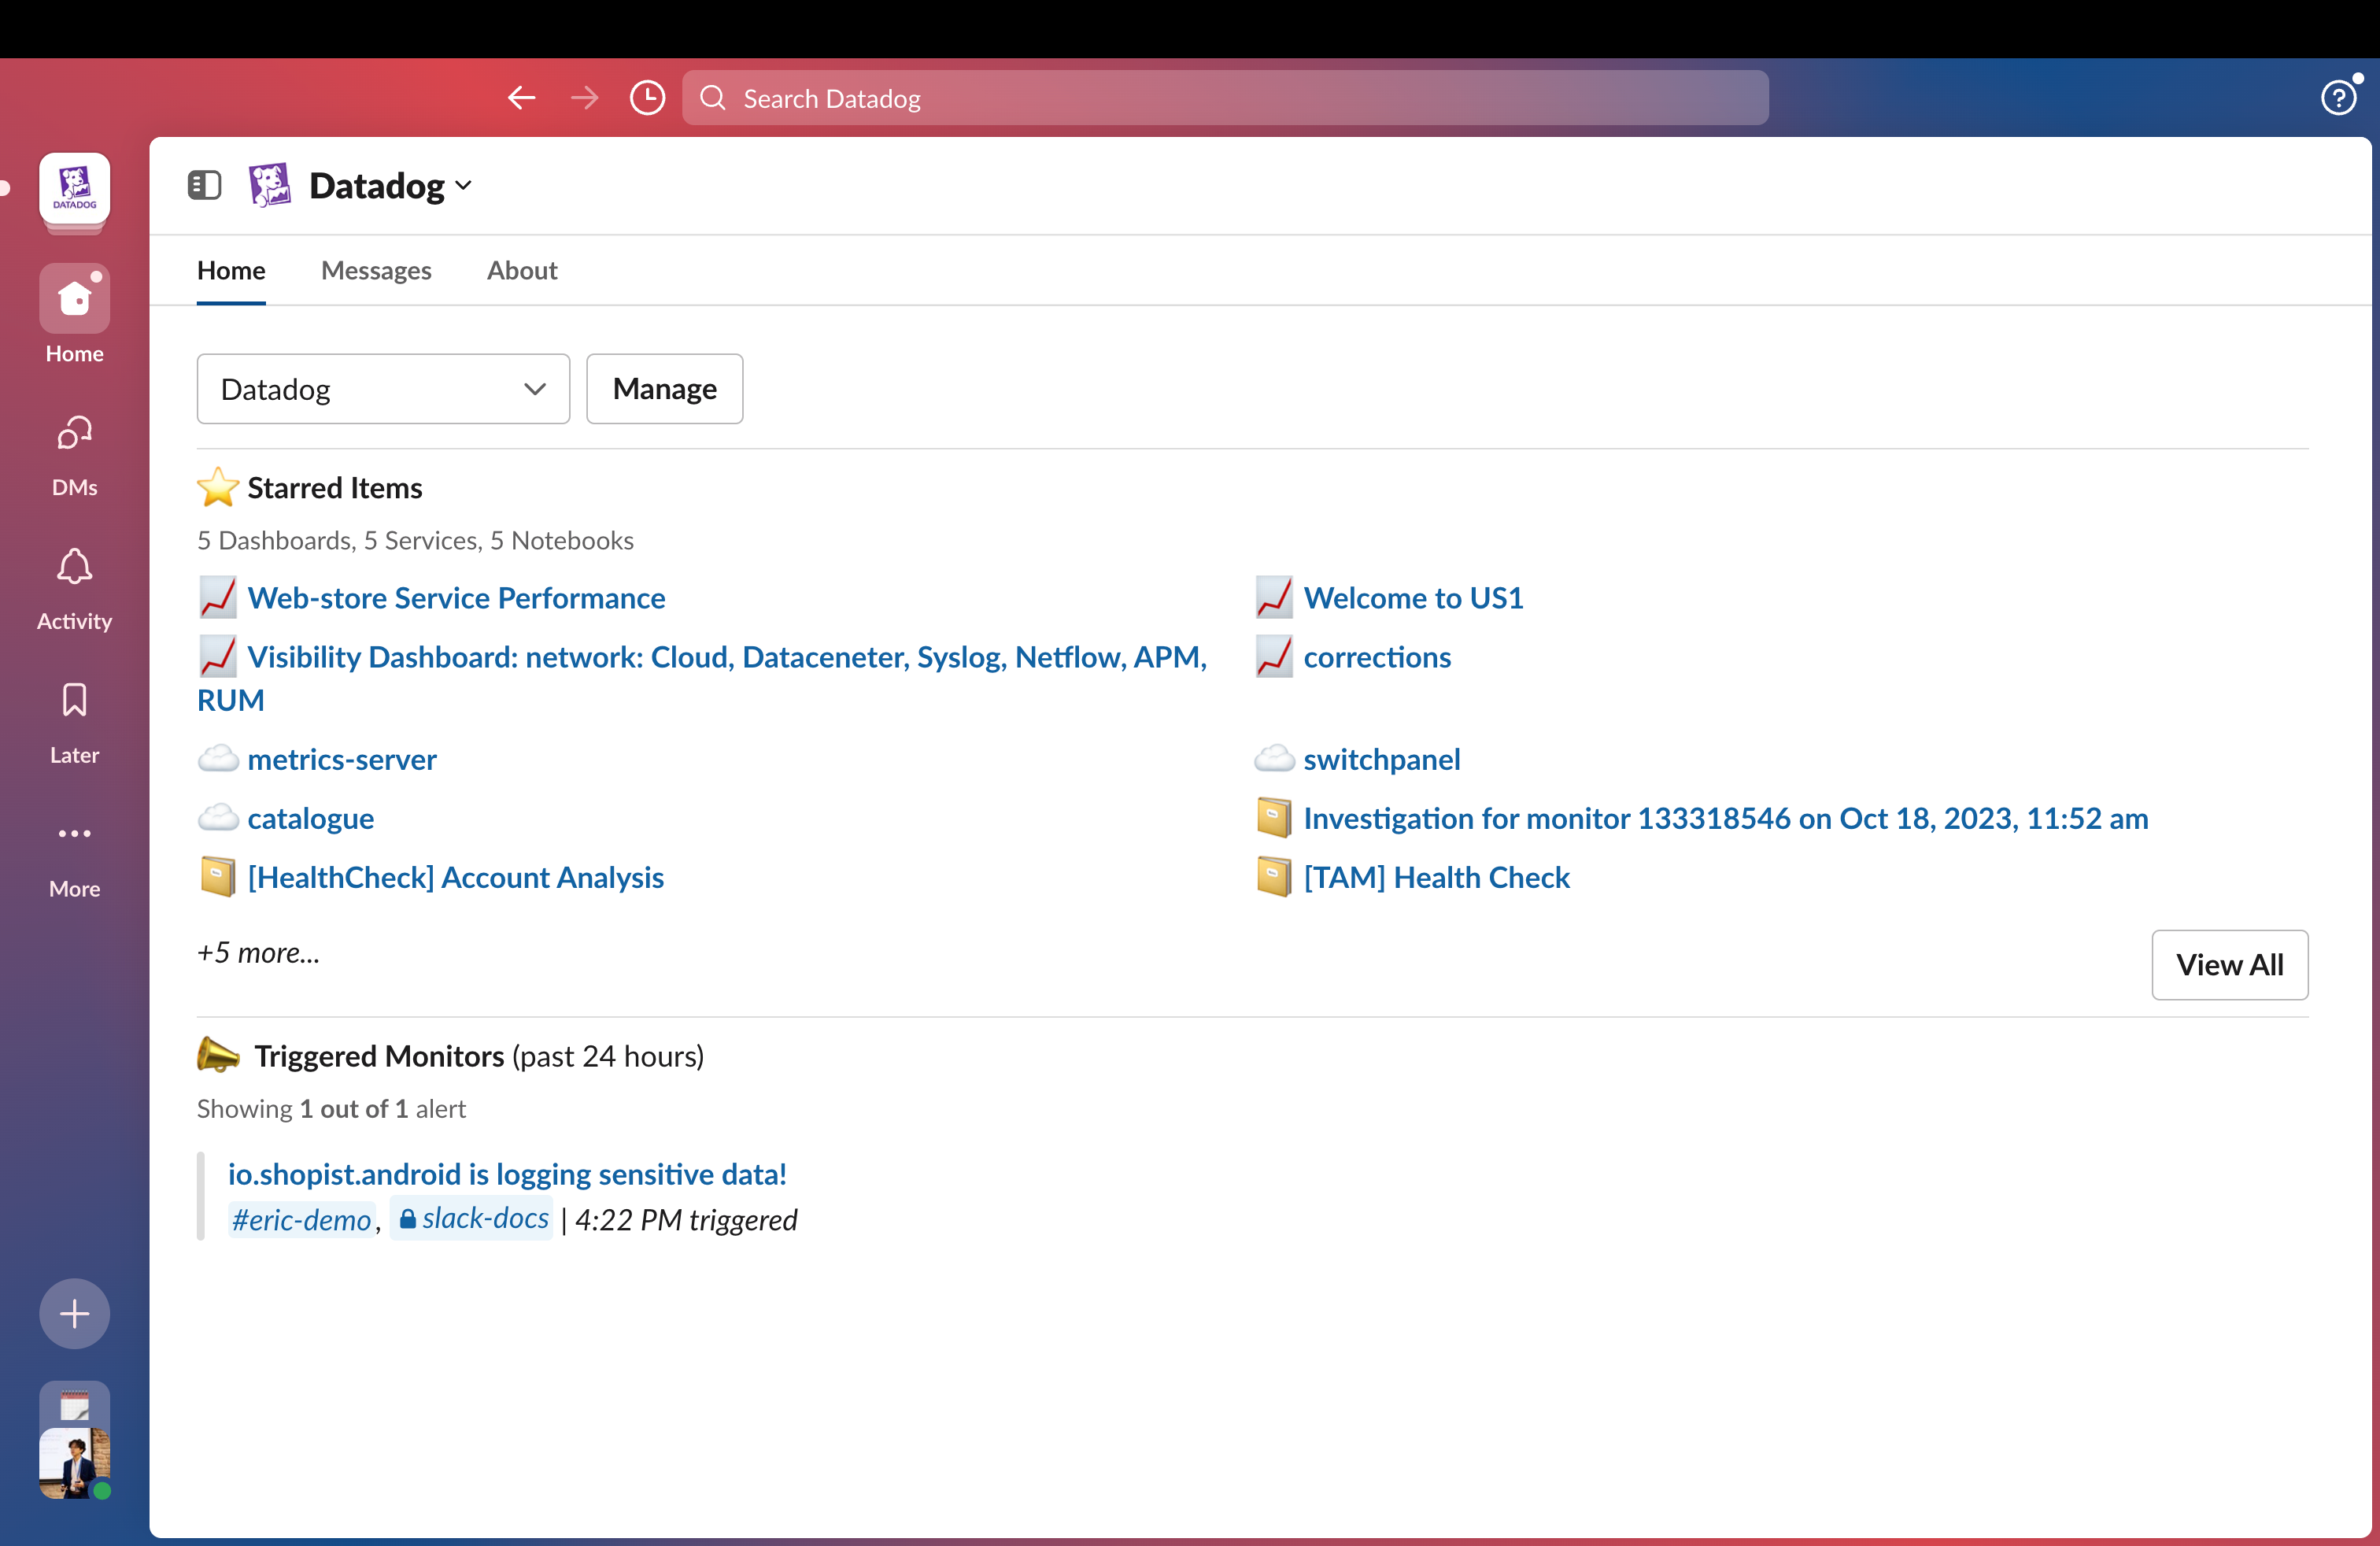Open the Datadog organization dropdown
This screenshot has width=2380, height=1546.
click(383, 389)
